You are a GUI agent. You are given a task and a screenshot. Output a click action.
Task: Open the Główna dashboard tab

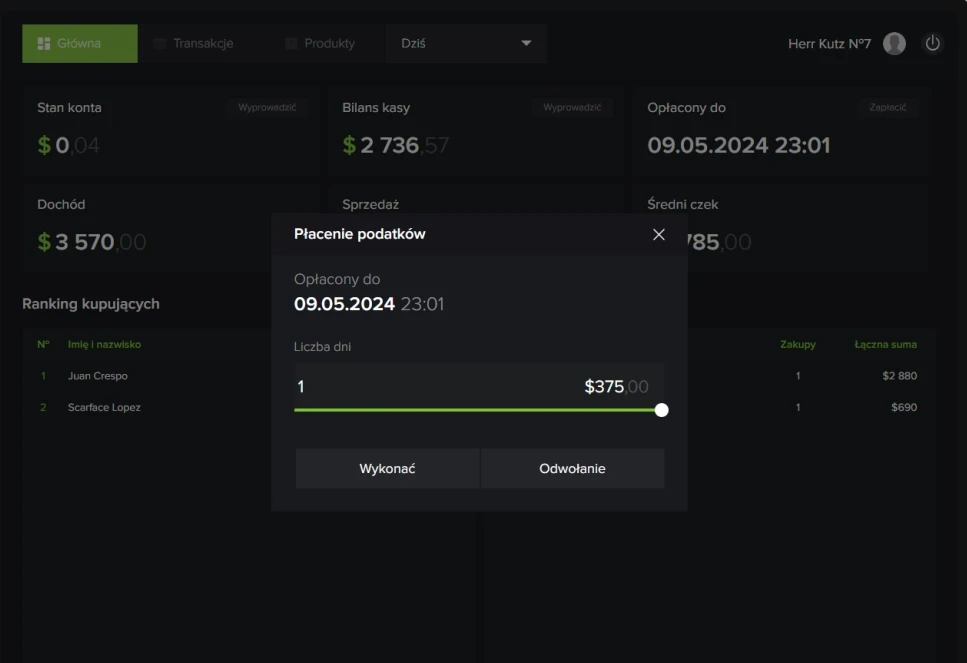80,44
